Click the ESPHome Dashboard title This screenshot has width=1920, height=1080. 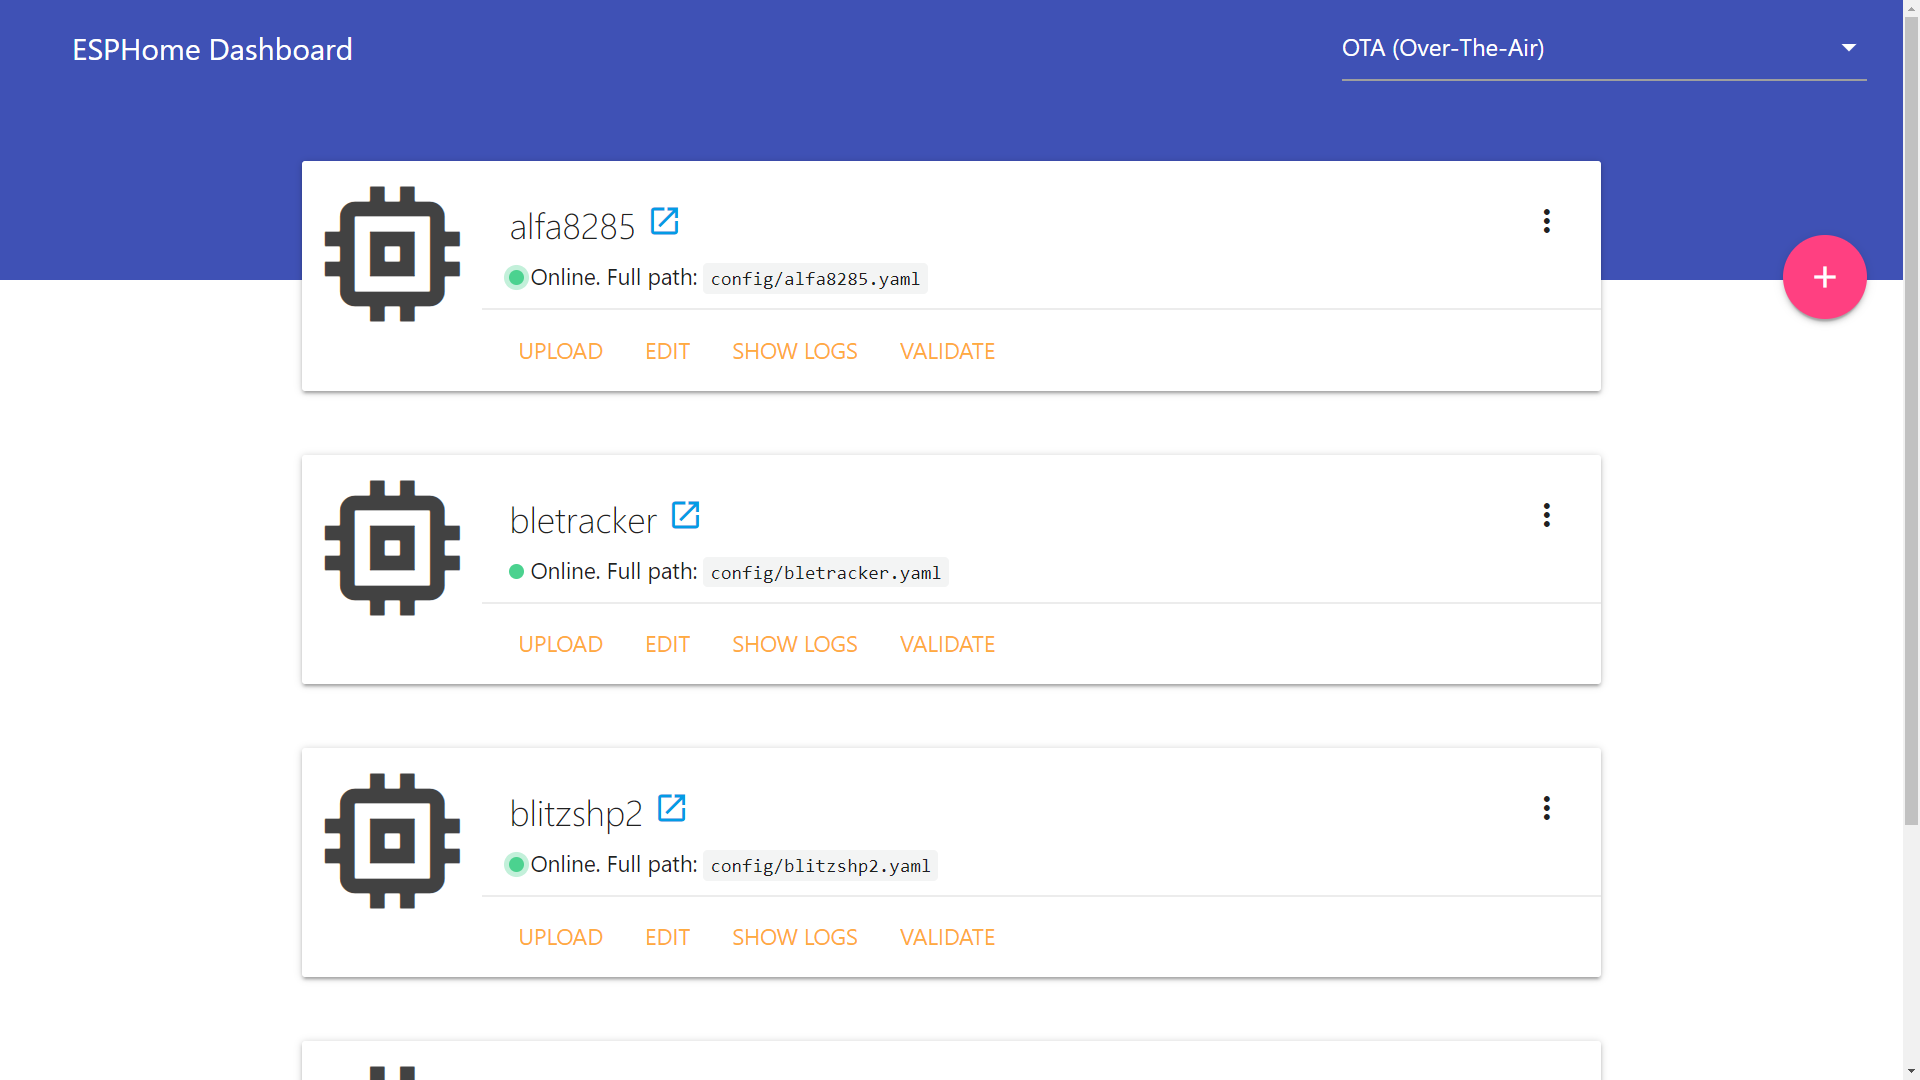(212, 49)
